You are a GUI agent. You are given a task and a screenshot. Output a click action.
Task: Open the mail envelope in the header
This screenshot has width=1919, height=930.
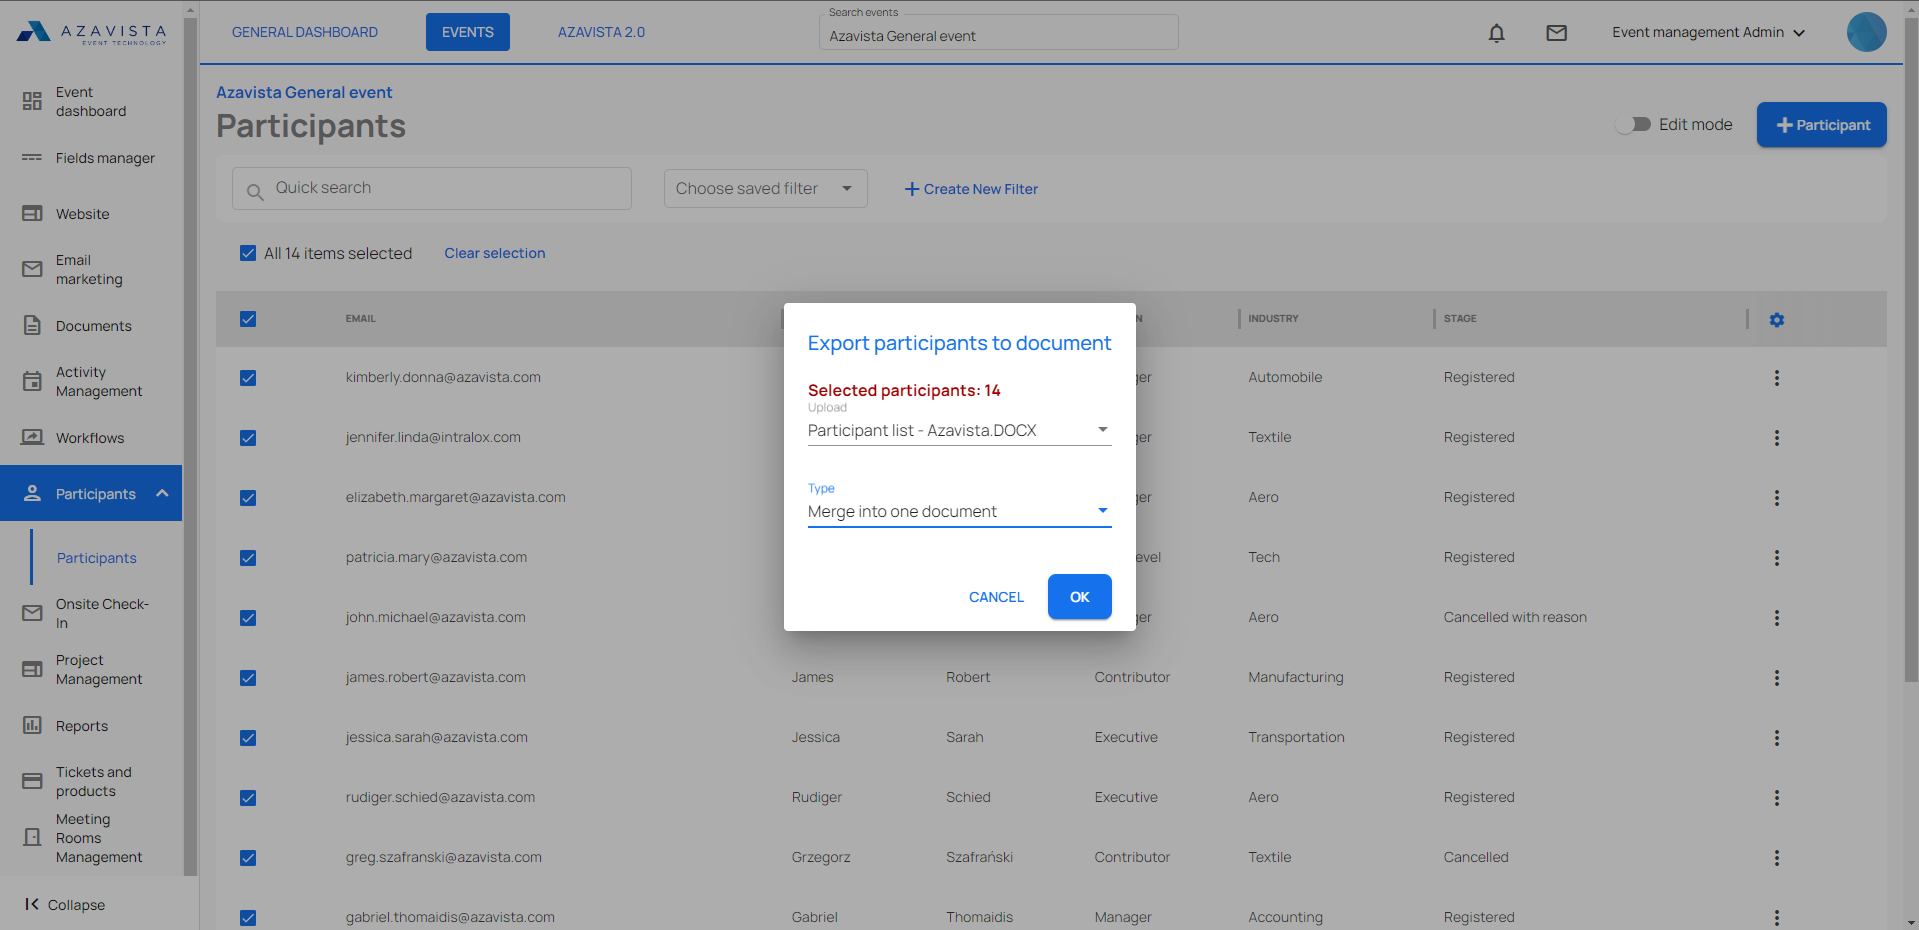[x=1556, y=33]
